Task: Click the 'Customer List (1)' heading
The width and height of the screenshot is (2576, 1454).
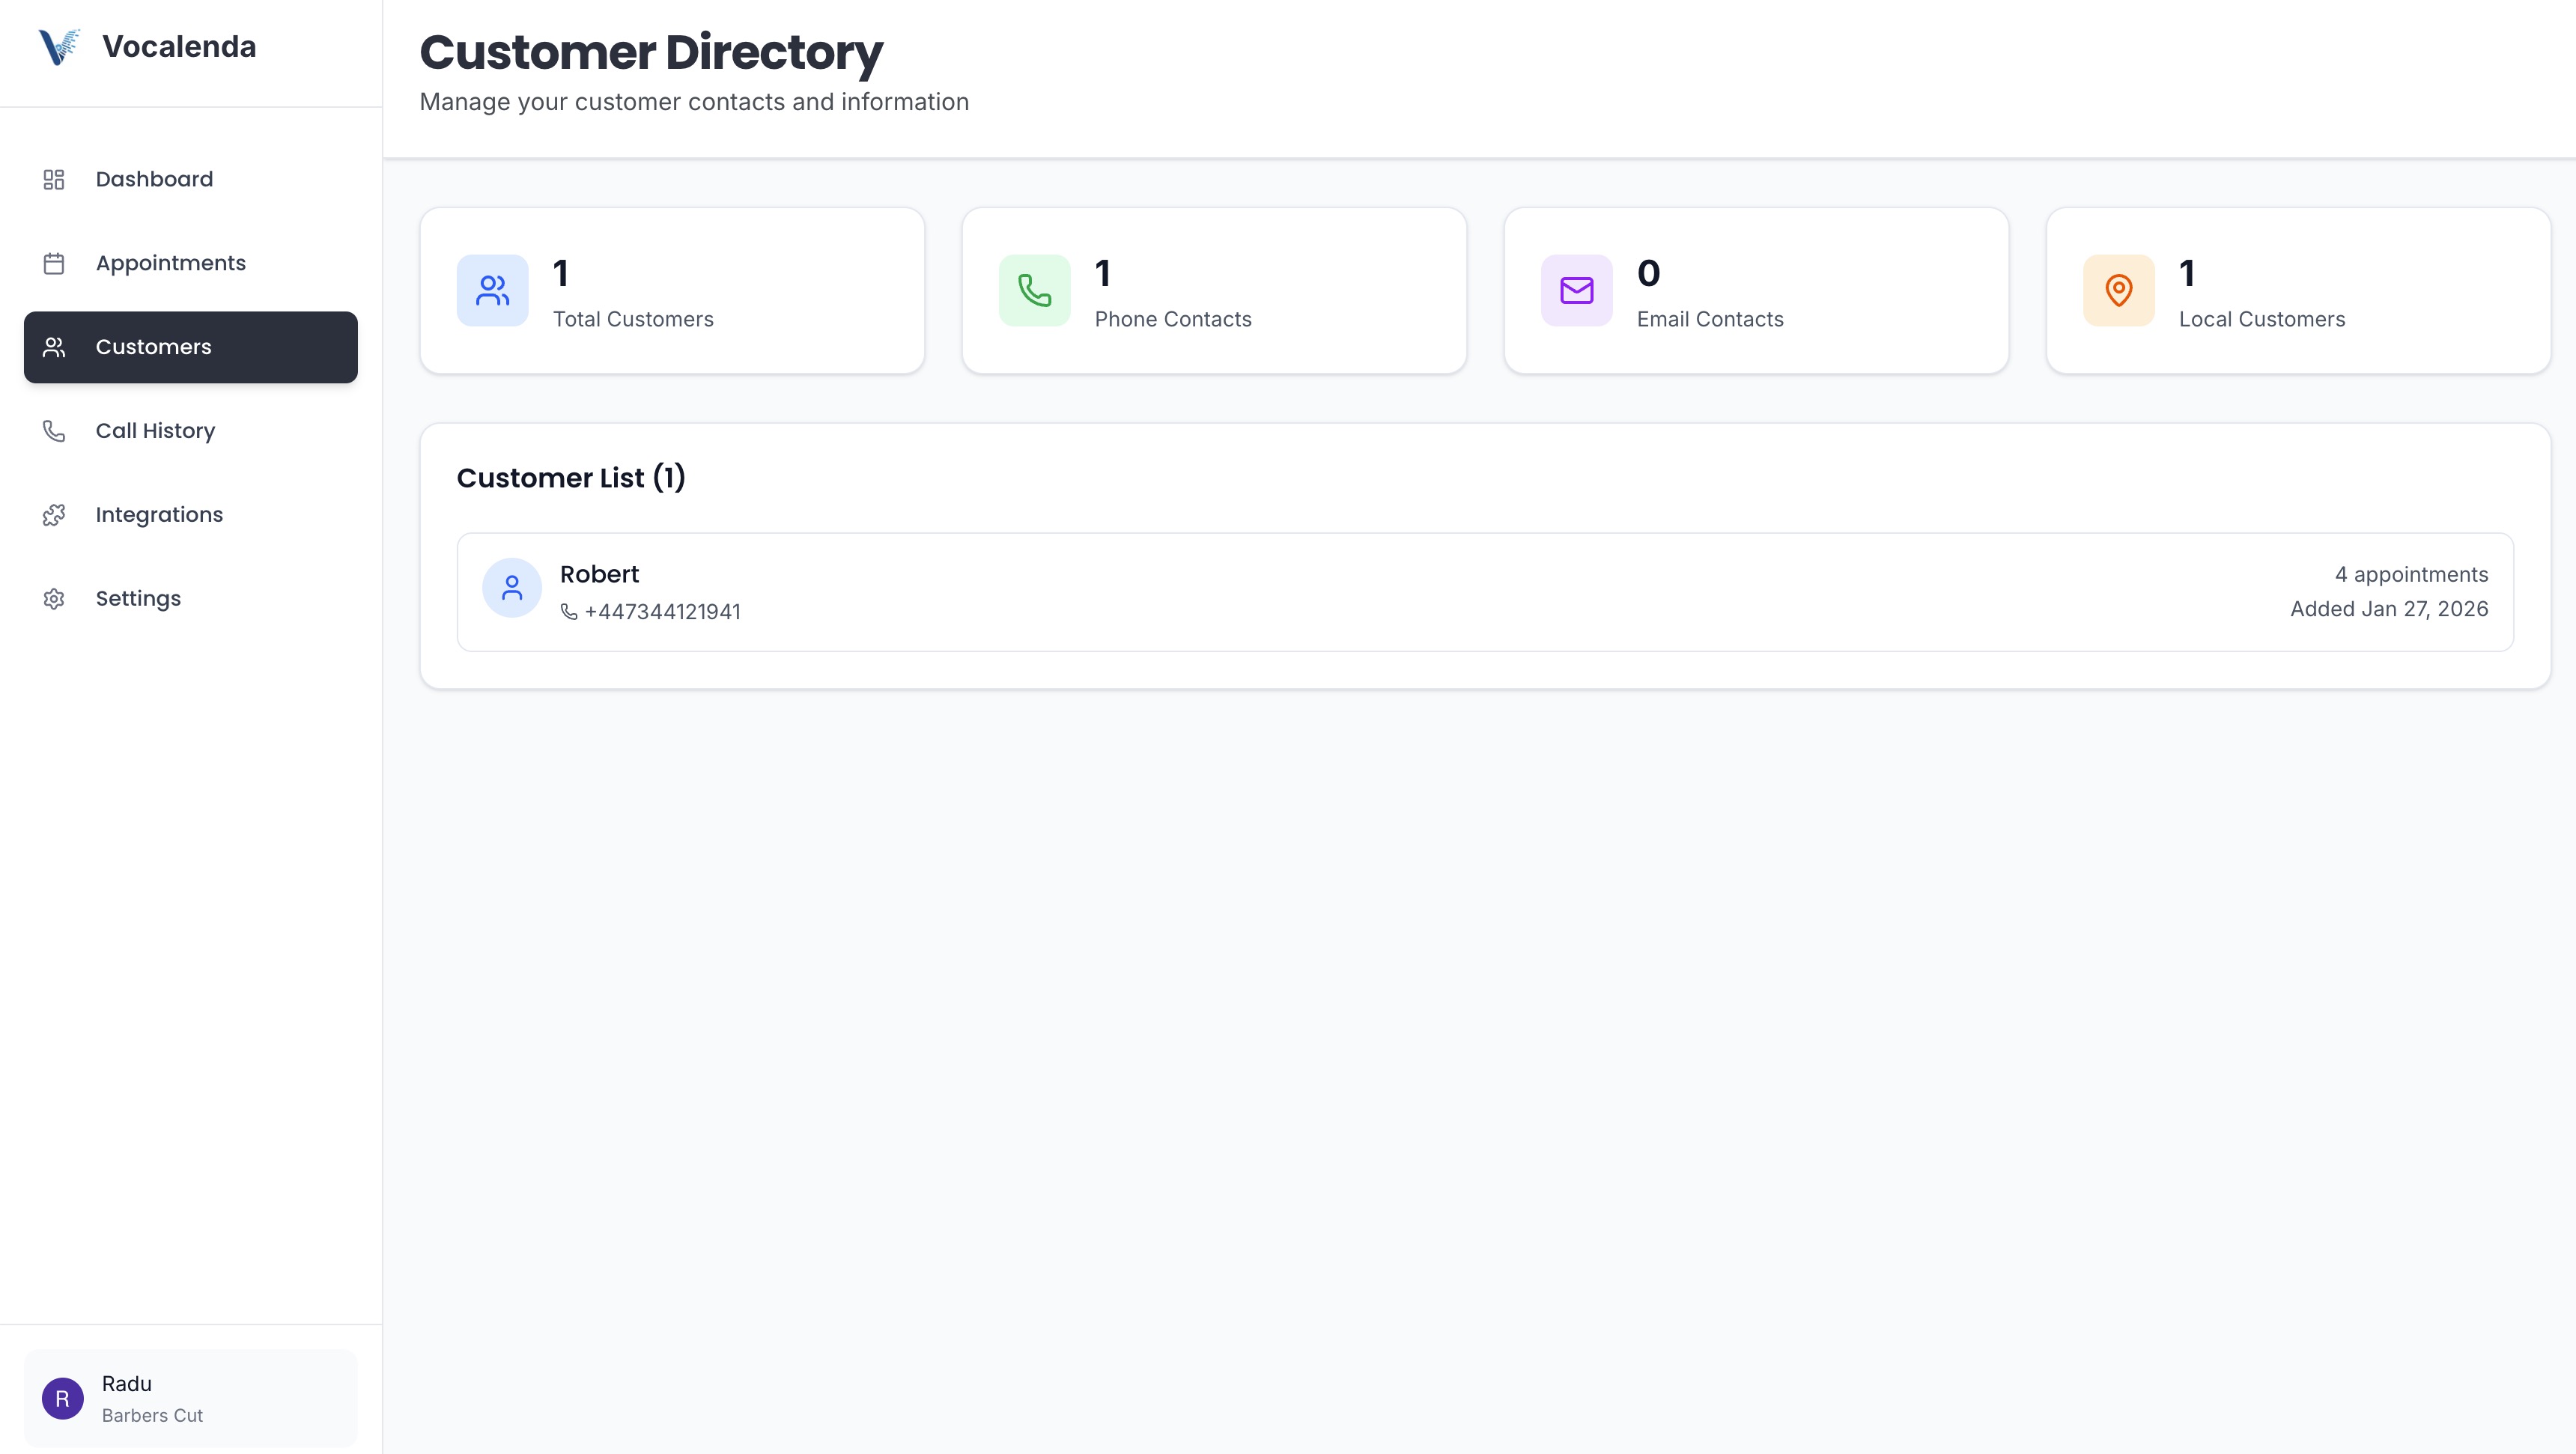Action: pyautogui.click(x=571, y=478)
